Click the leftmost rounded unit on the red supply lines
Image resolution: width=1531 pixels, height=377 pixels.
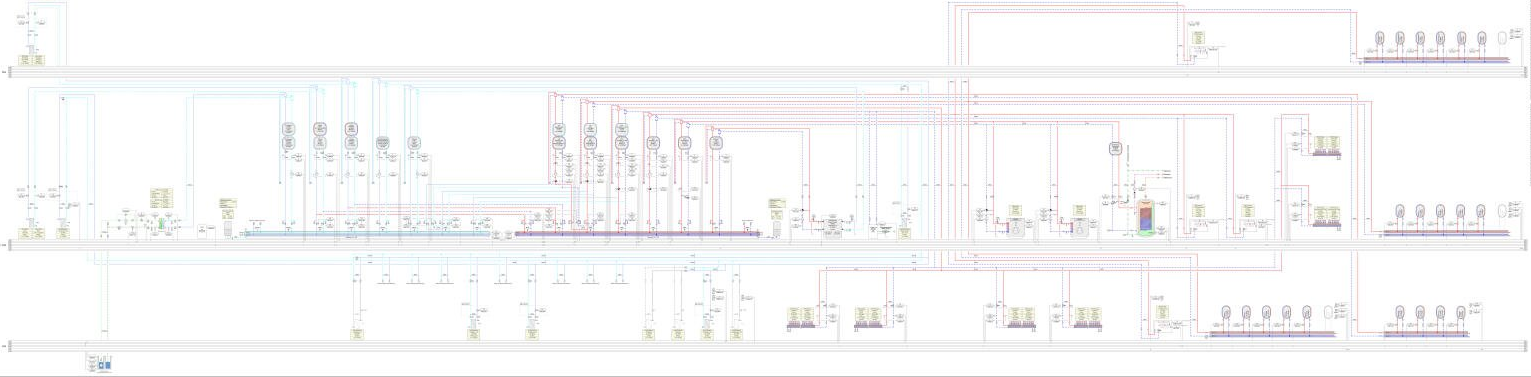559,135
